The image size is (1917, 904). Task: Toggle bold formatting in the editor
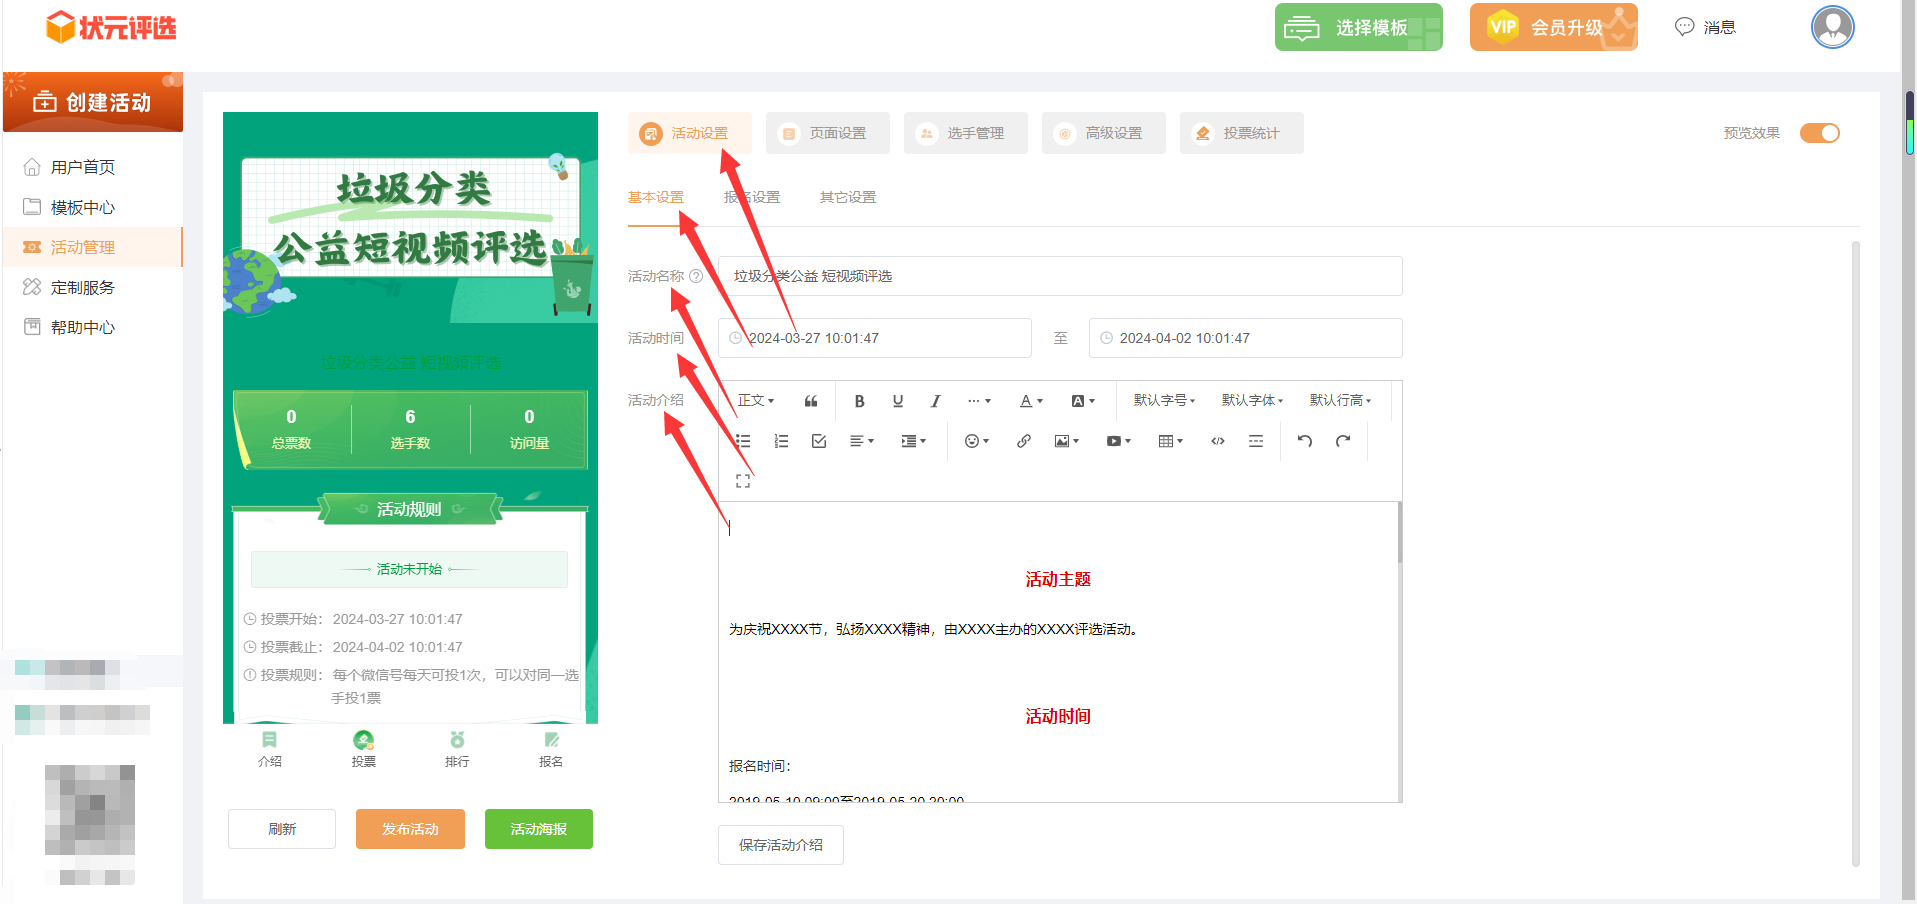(859, 401)
